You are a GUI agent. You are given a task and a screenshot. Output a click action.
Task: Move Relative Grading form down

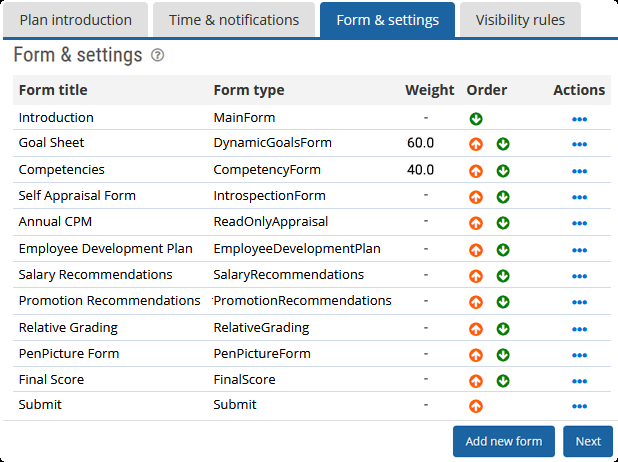tap(503, 329)
